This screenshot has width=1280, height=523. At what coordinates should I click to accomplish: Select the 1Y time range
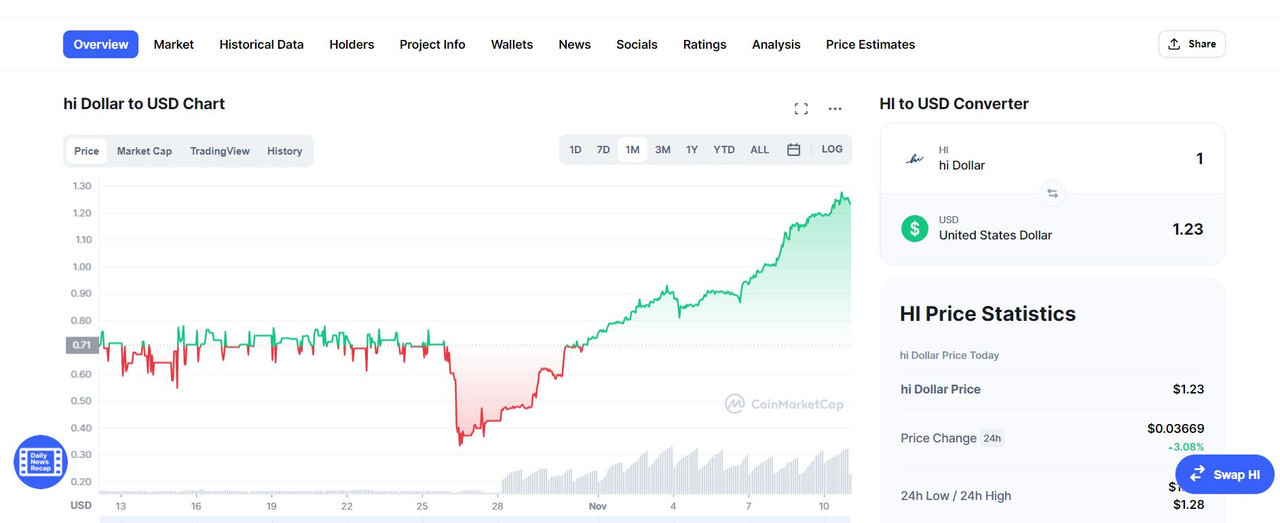(691, 150)
